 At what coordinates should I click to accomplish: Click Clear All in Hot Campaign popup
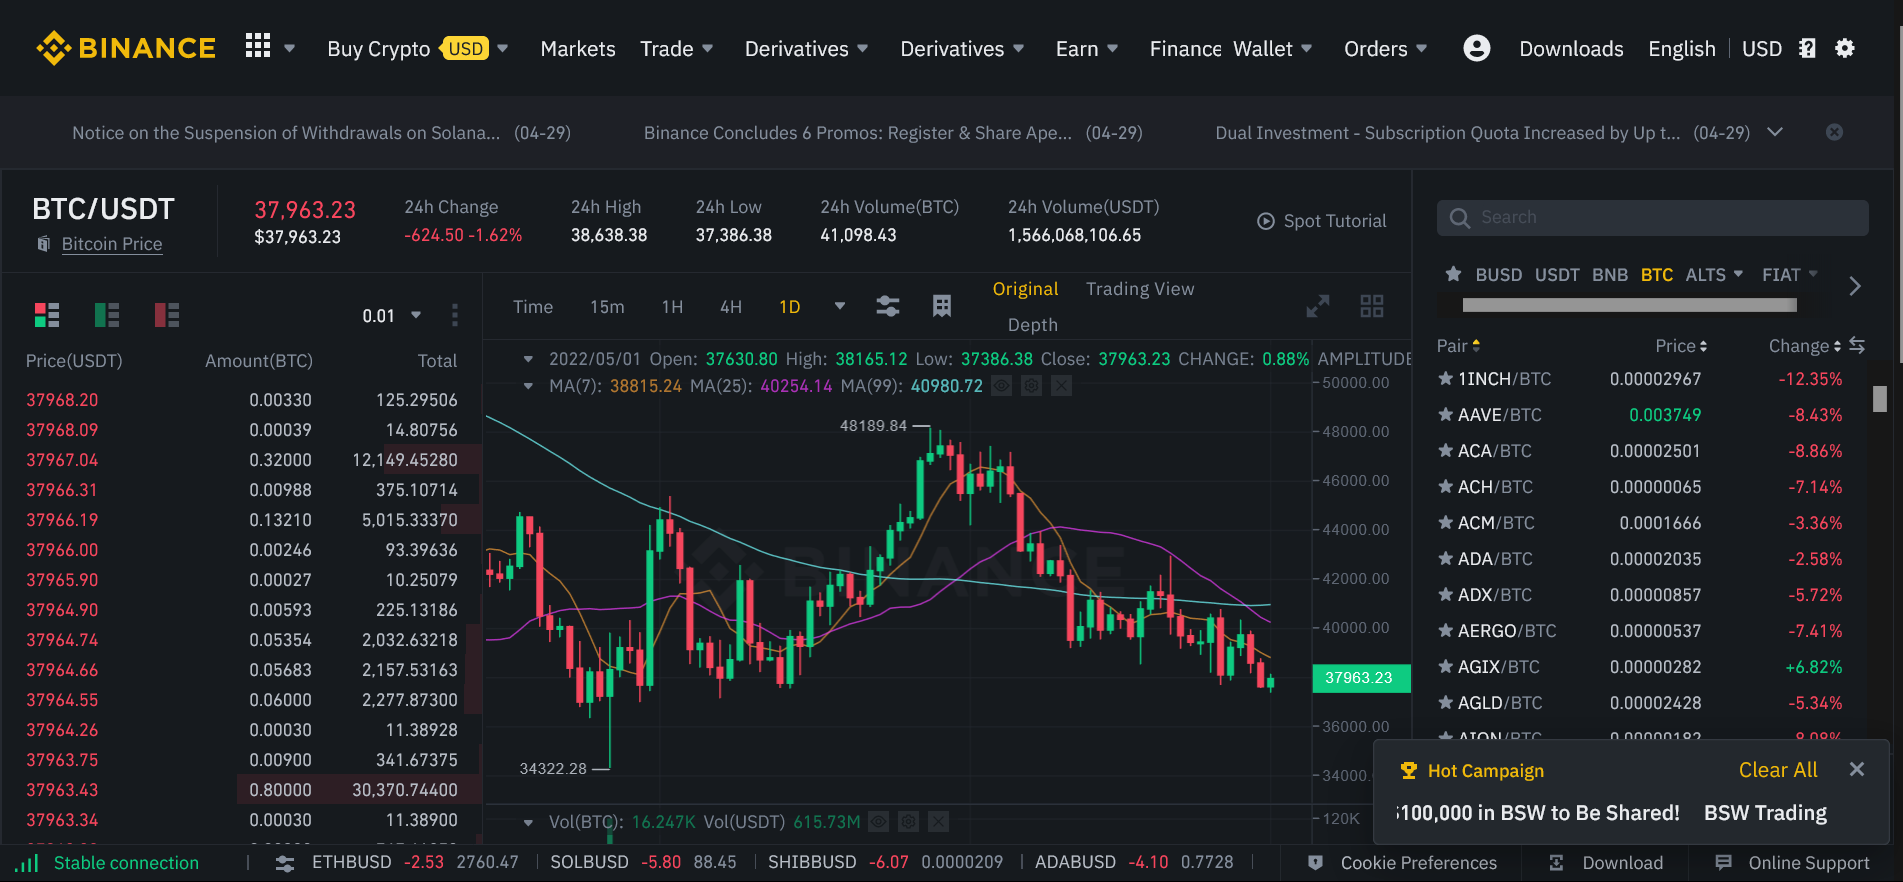coord(1778,769)
